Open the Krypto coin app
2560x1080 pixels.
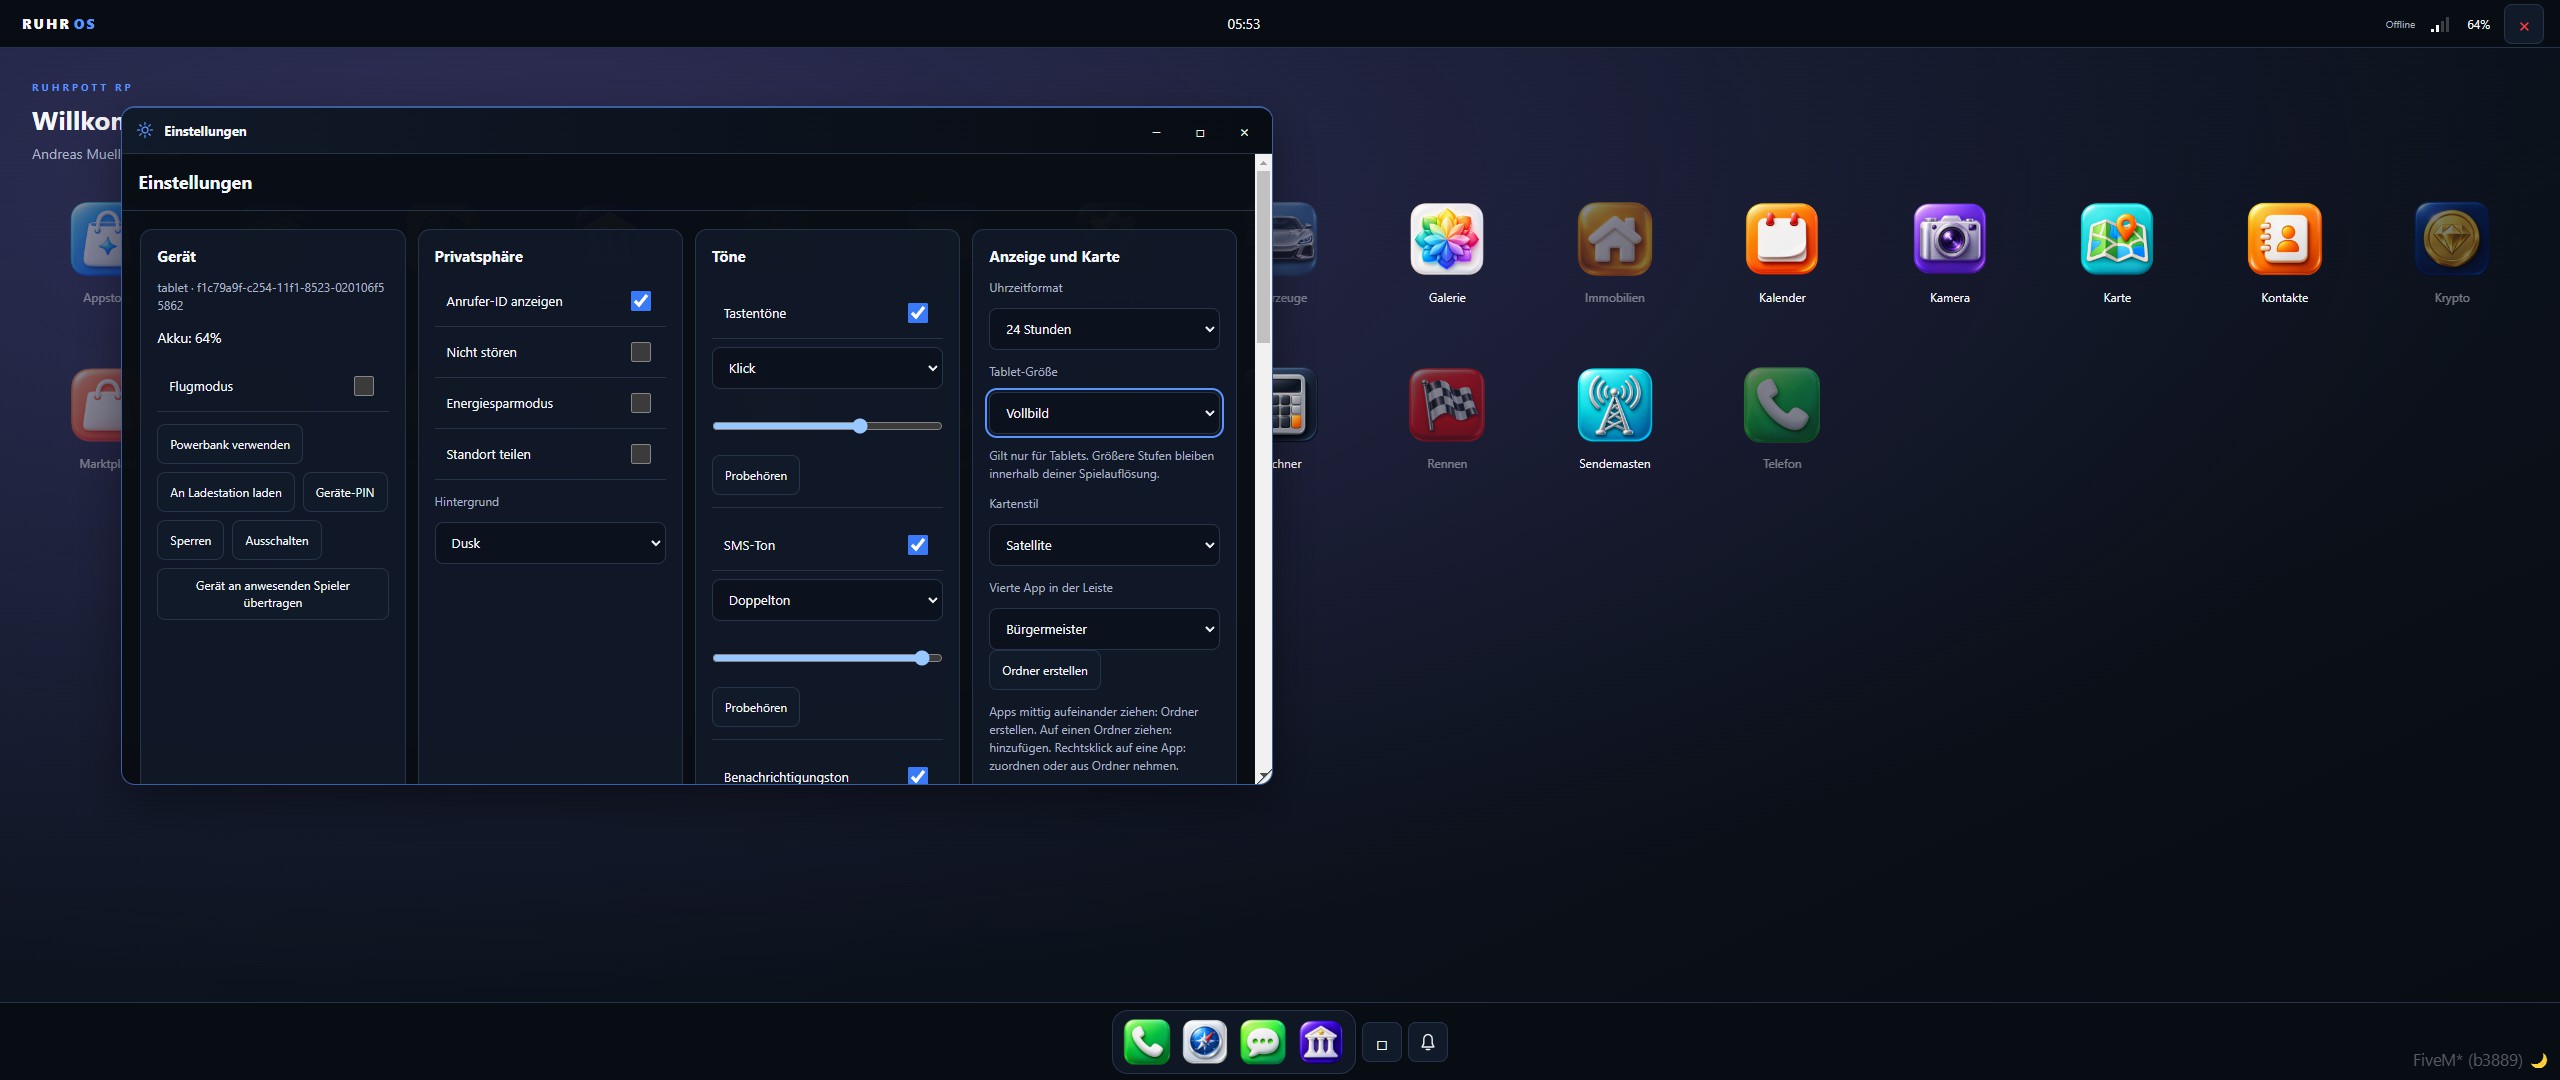(2452, 239)
